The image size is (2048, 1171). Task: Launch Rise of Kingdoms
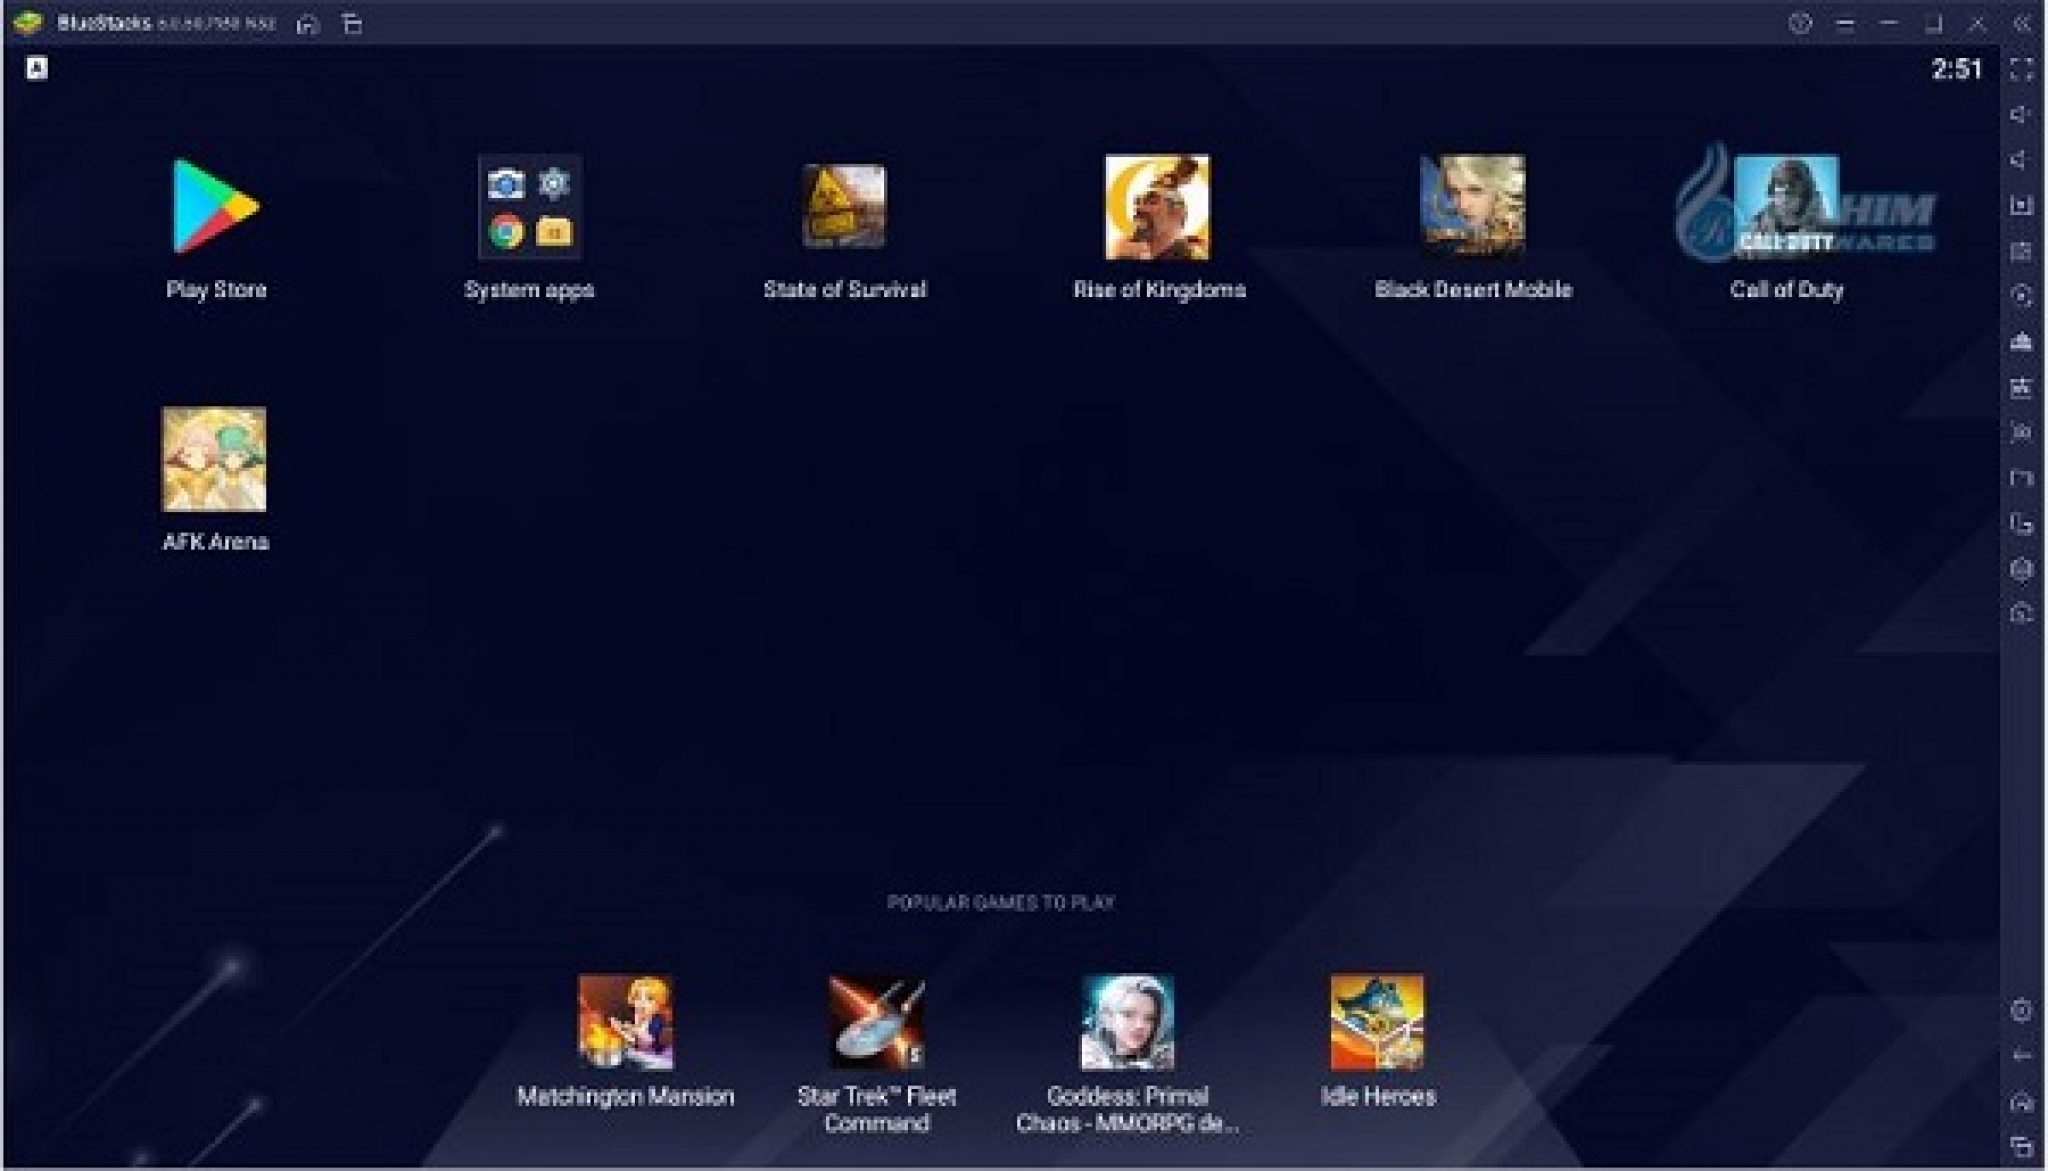click(1157, 207)
